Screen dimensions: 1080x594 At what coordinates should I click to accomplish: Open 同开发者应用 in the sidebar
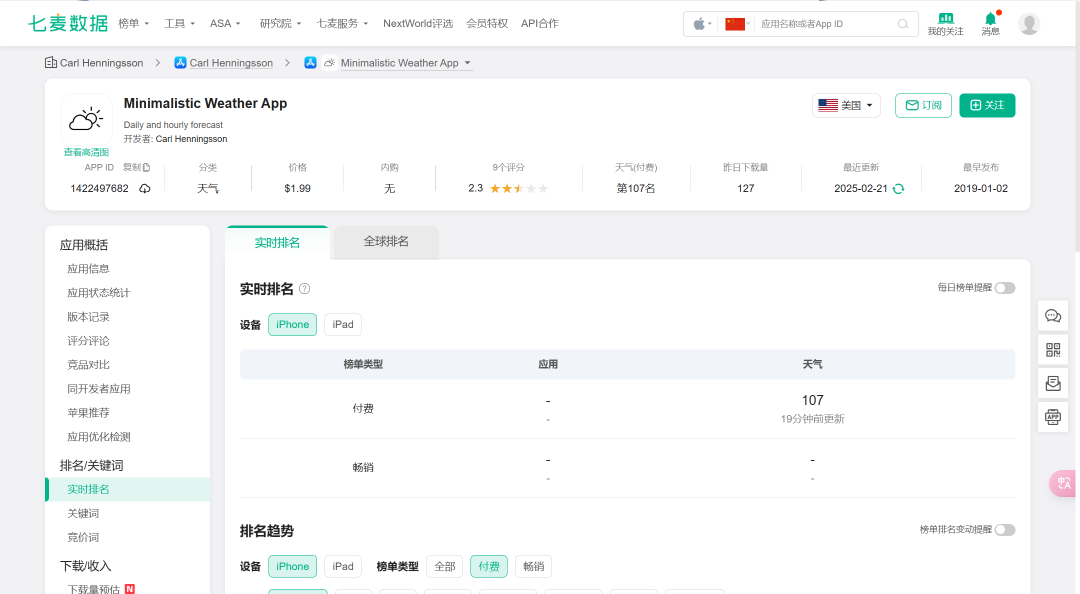click(x=98, y=389)
